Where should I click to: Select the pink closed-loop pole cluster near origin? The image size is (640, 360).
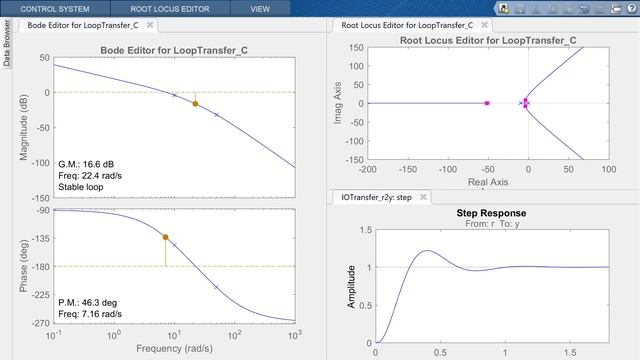[x=526, y=103]
